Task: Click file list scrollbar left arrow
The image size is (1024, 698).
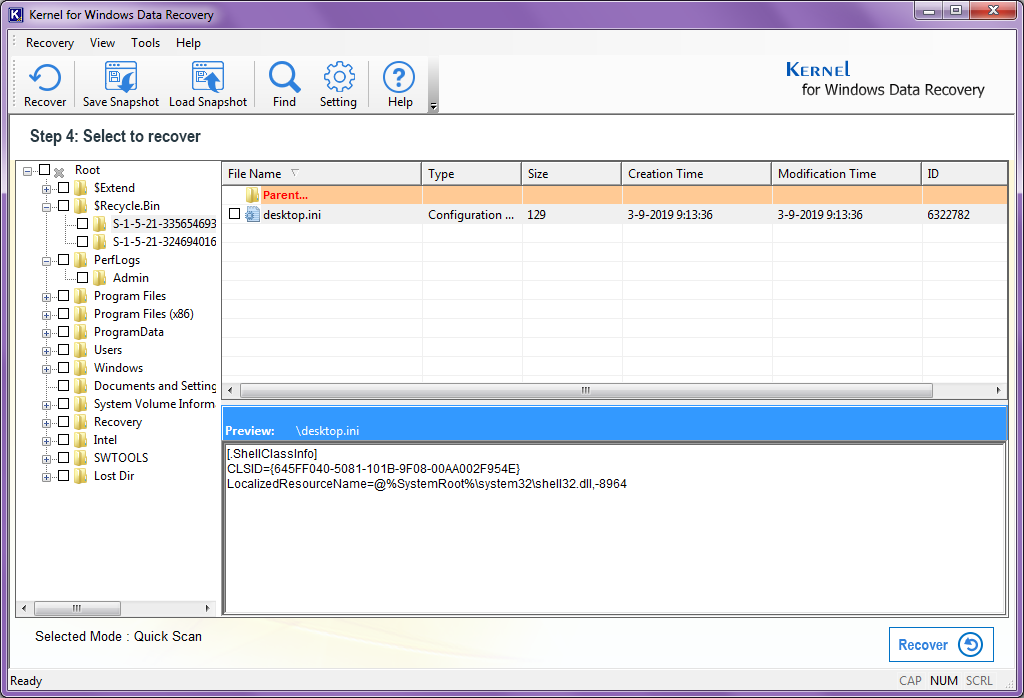Action: [230, 390]
